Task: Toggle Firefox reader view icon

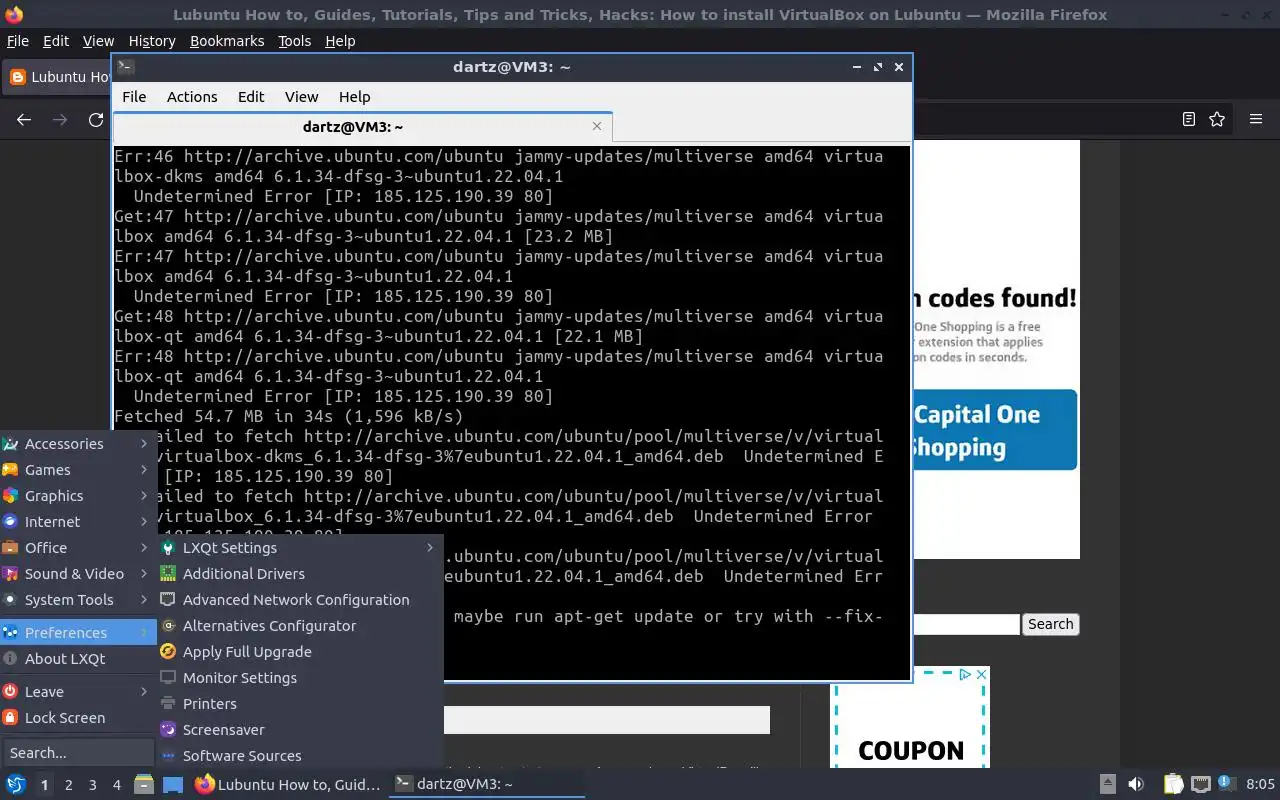Action: click(1188, 119)
